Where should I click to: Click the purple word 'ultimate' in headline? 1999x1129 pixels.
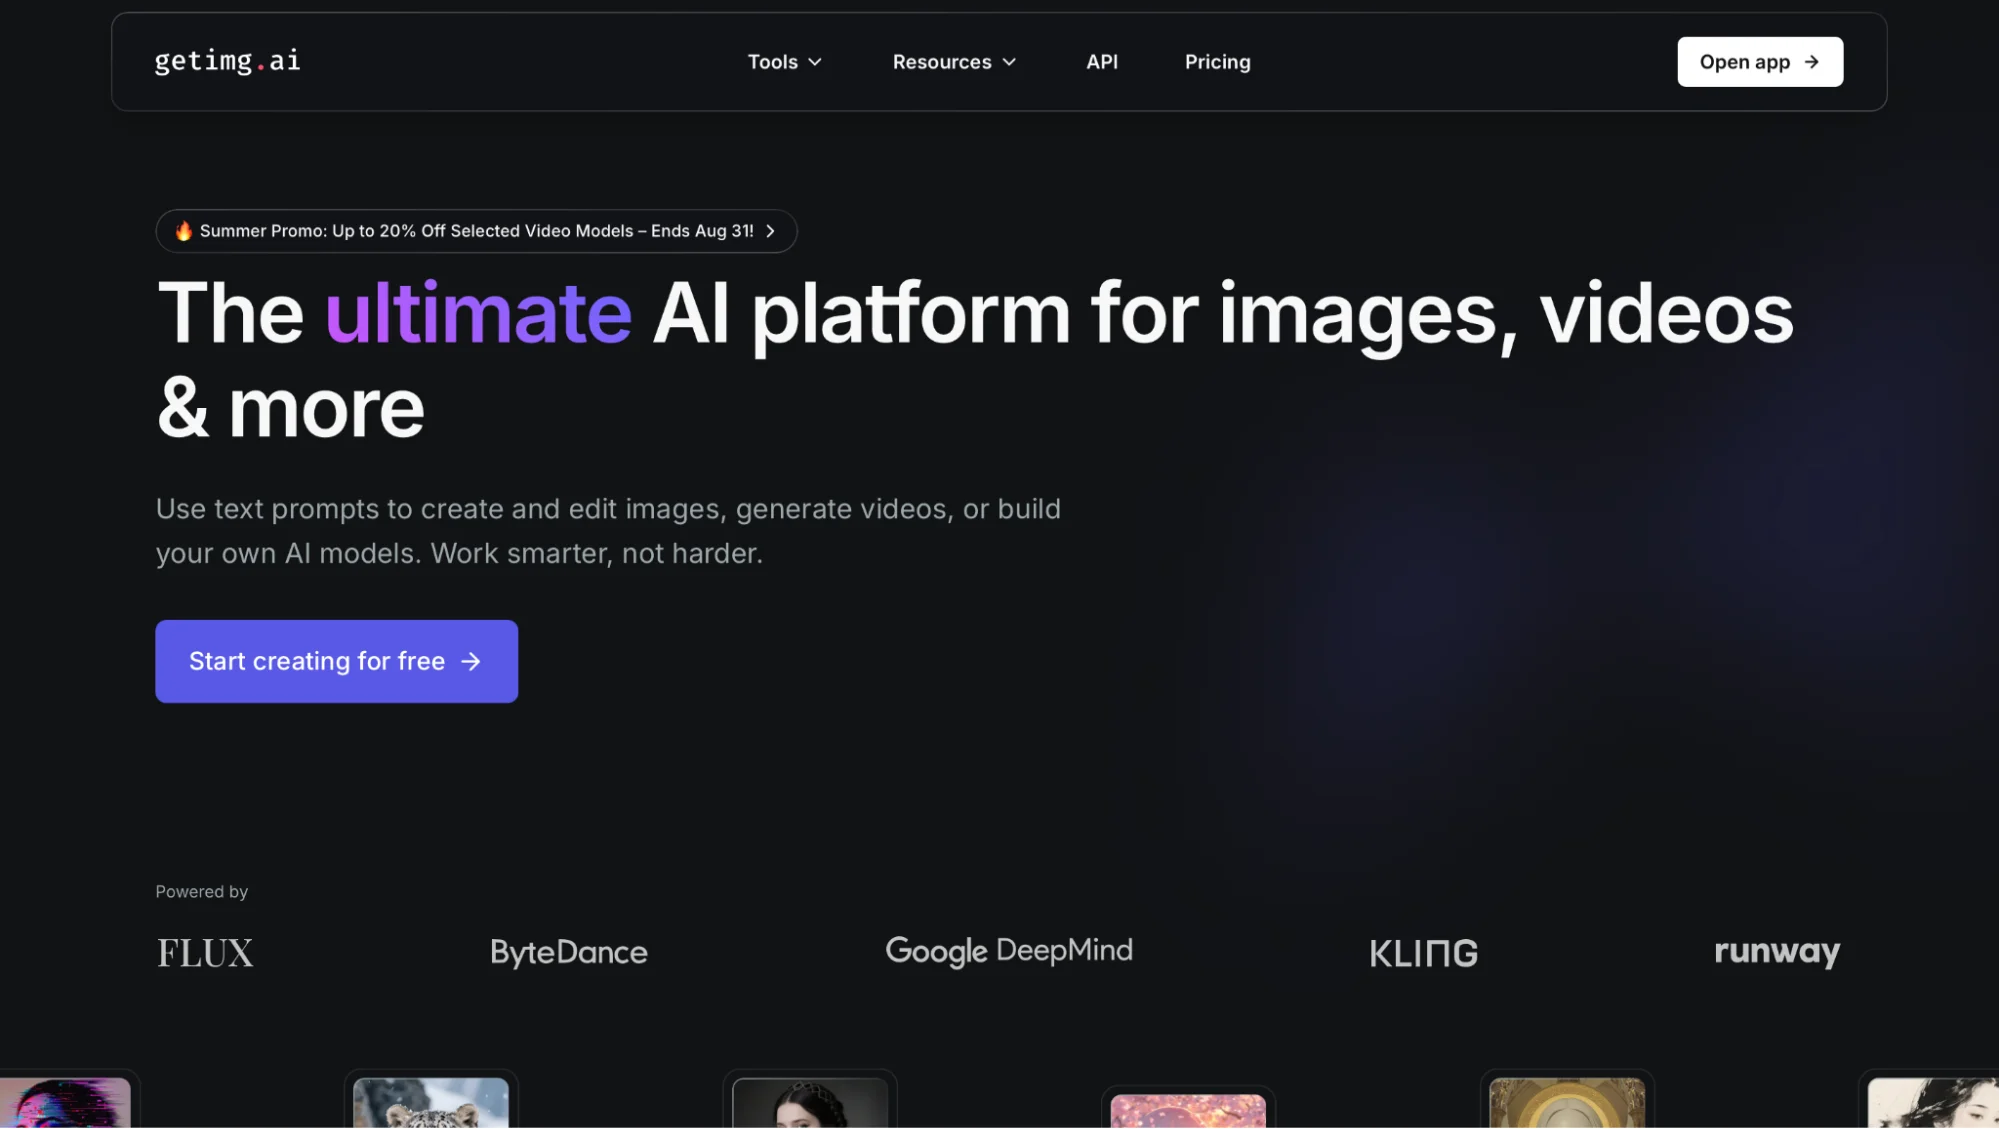tap(478, 314)
